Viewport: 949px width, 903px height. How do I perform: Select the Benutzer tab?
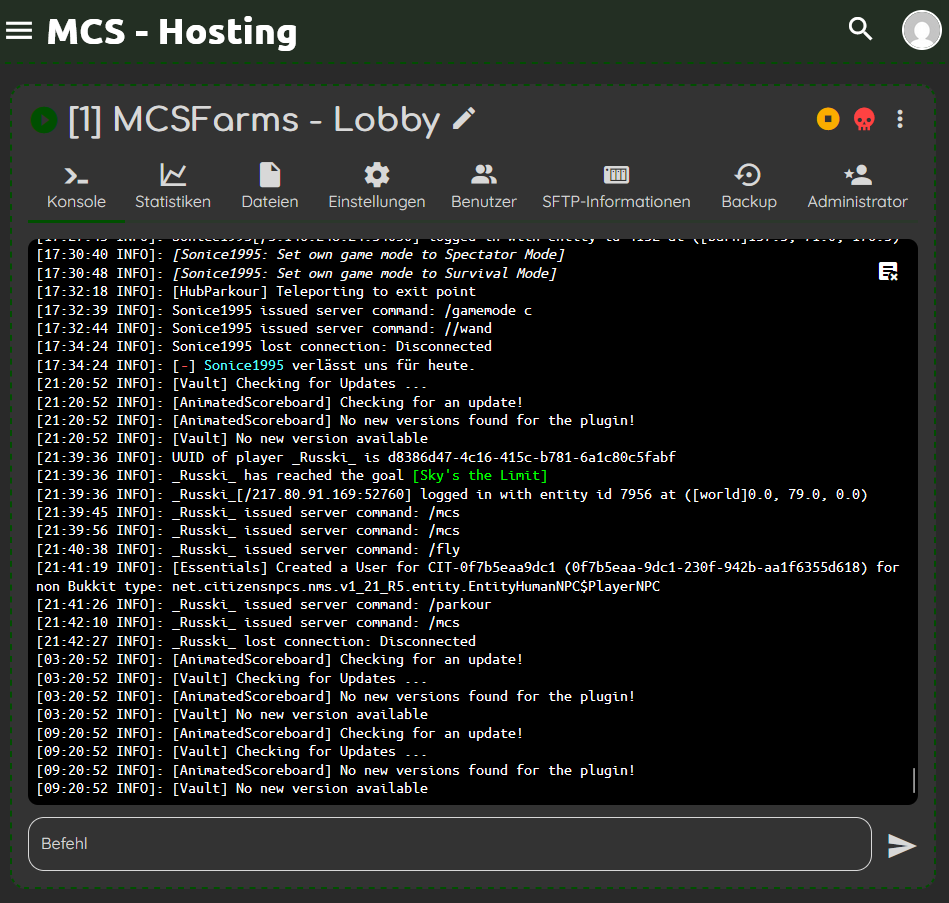484,187
